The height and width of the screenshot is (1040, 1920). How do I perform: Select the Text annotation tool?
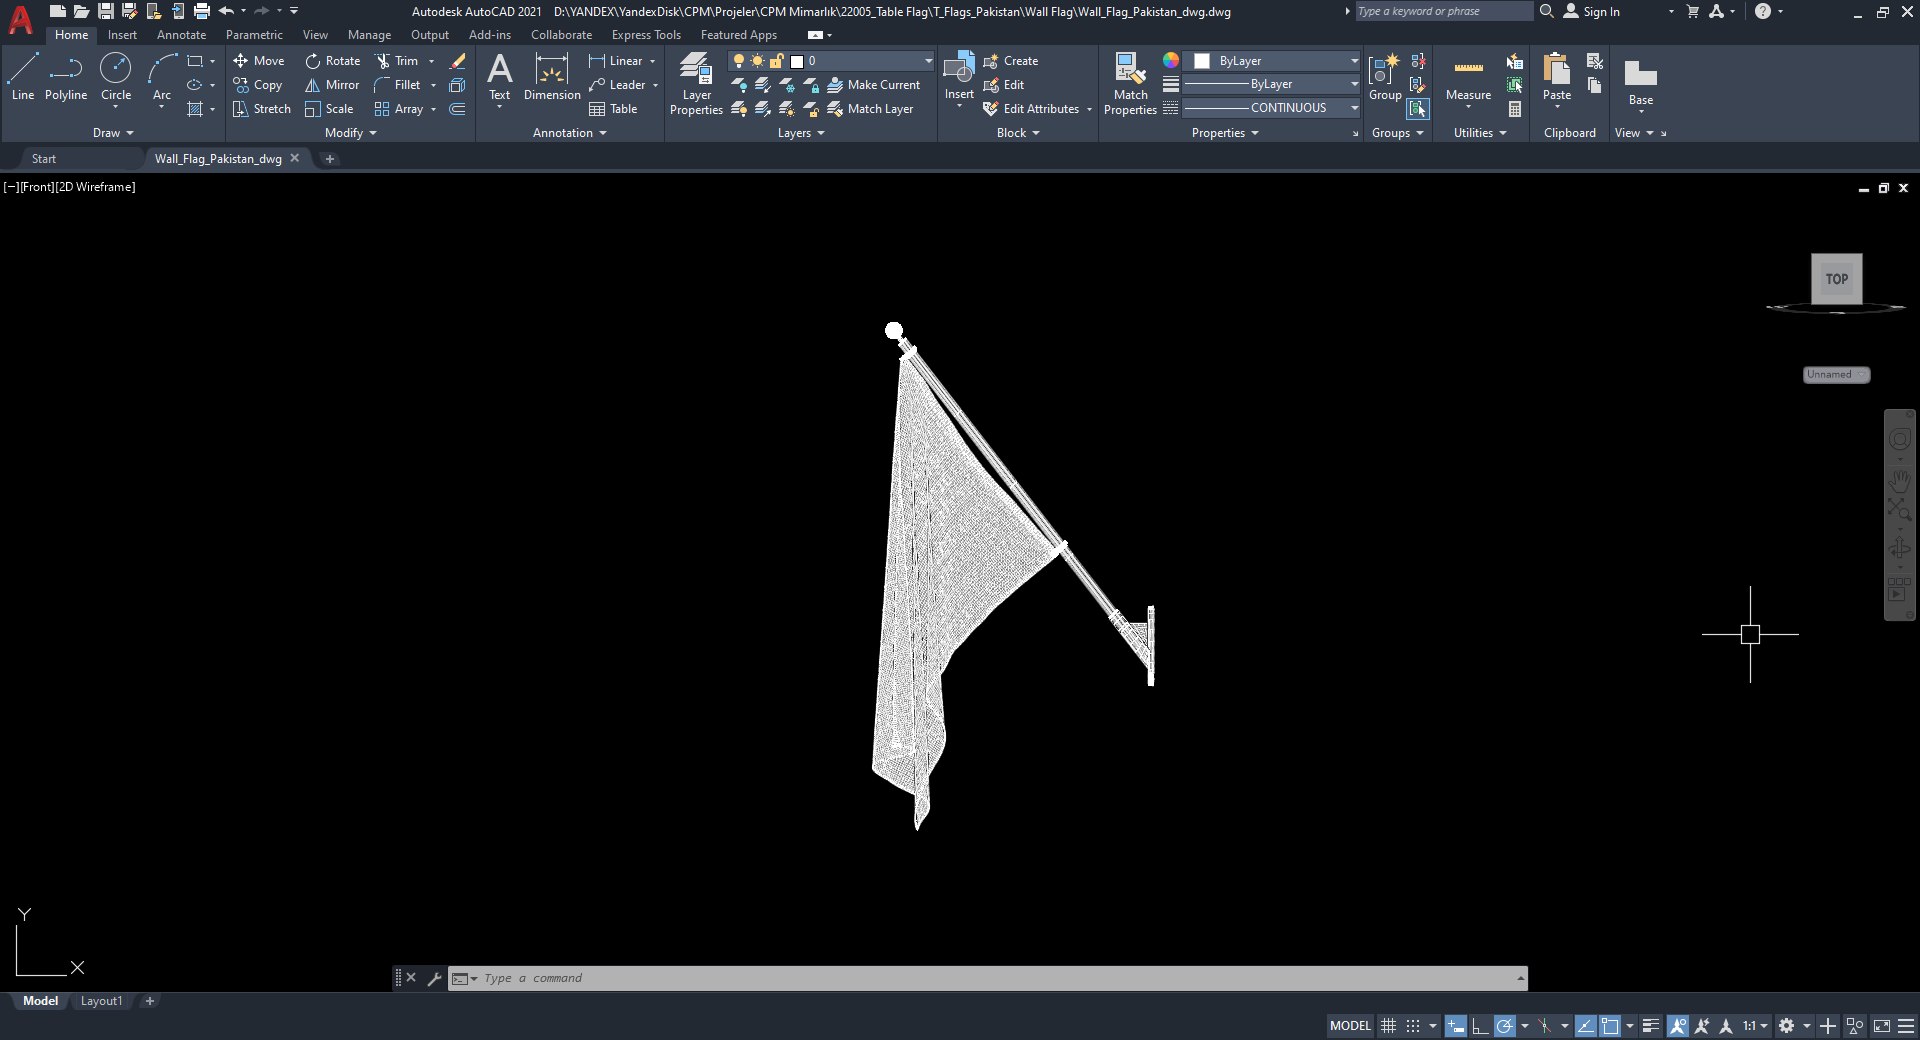(499, 77)
